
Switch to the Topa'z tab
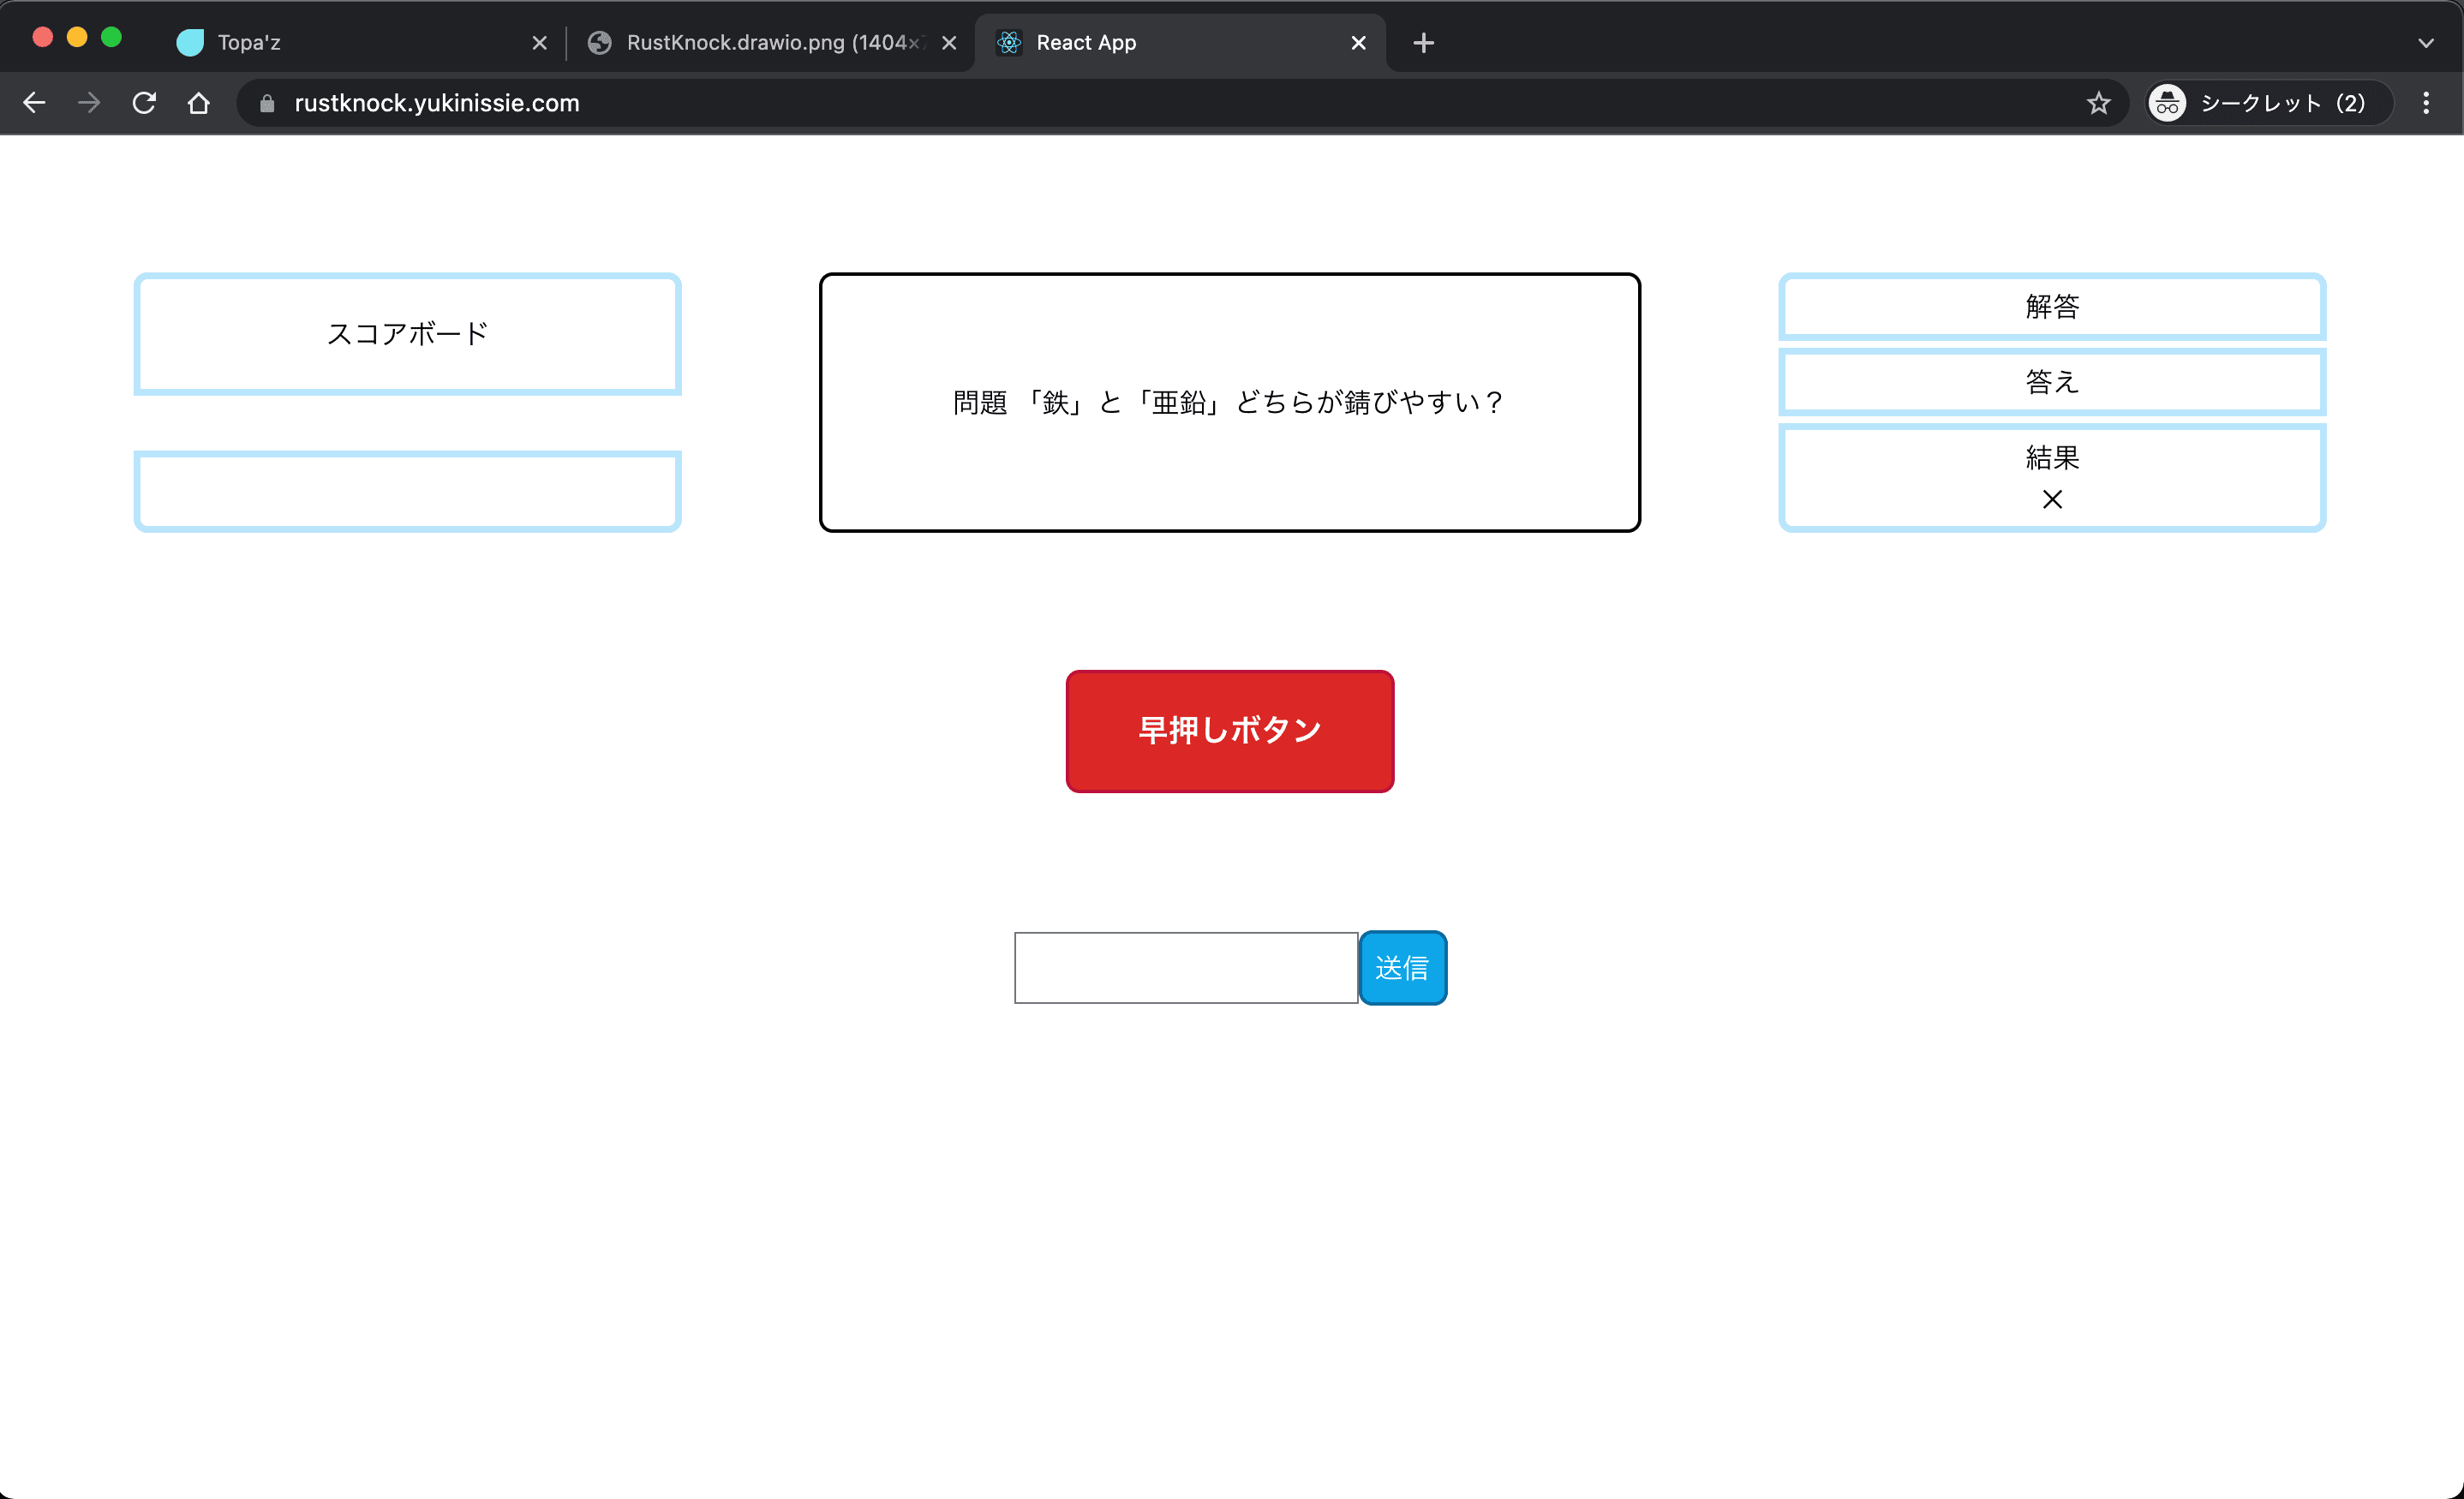tap(360, 43)
